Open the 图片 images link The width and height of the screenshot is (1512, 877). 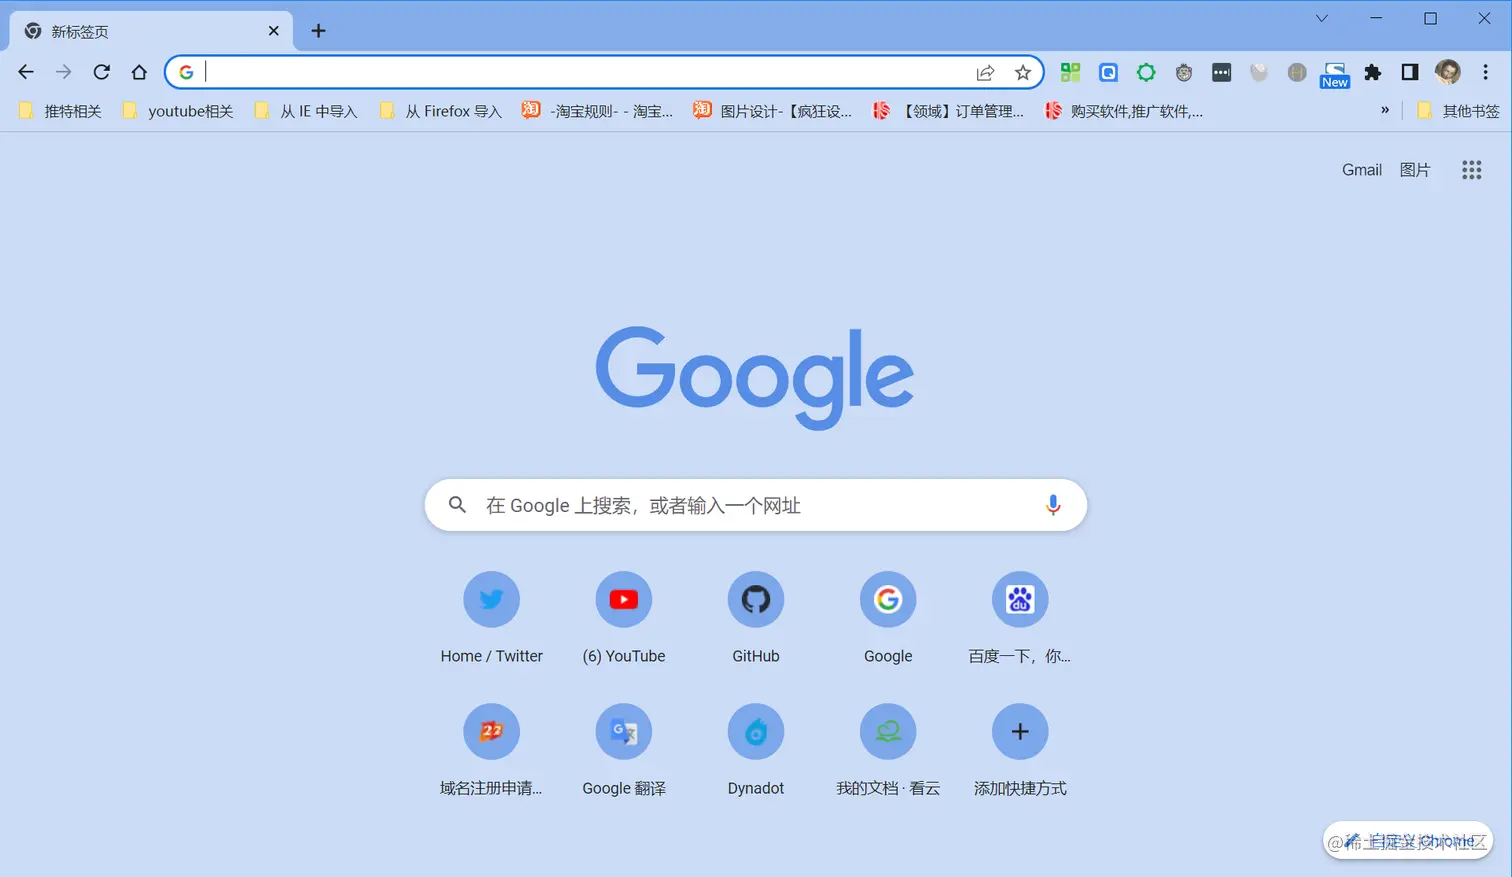point(1415,170)
